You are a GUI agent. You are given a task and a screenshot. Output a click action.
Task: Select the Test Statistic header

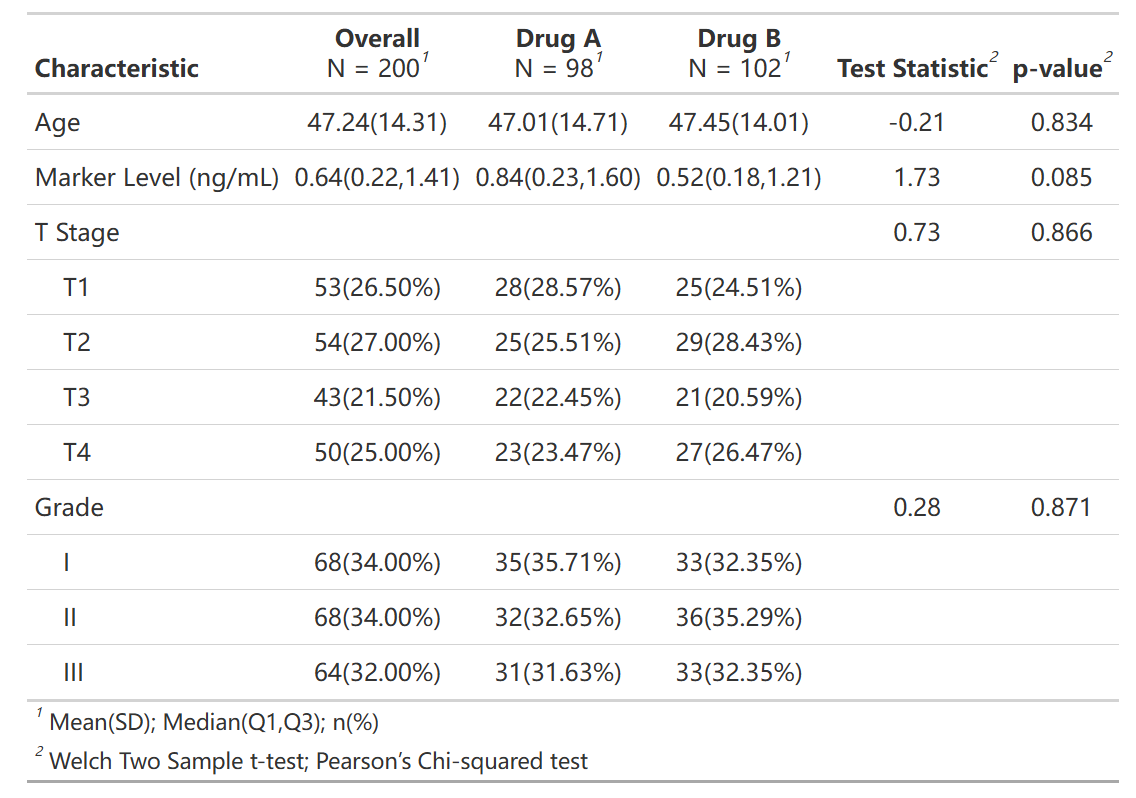917,67
